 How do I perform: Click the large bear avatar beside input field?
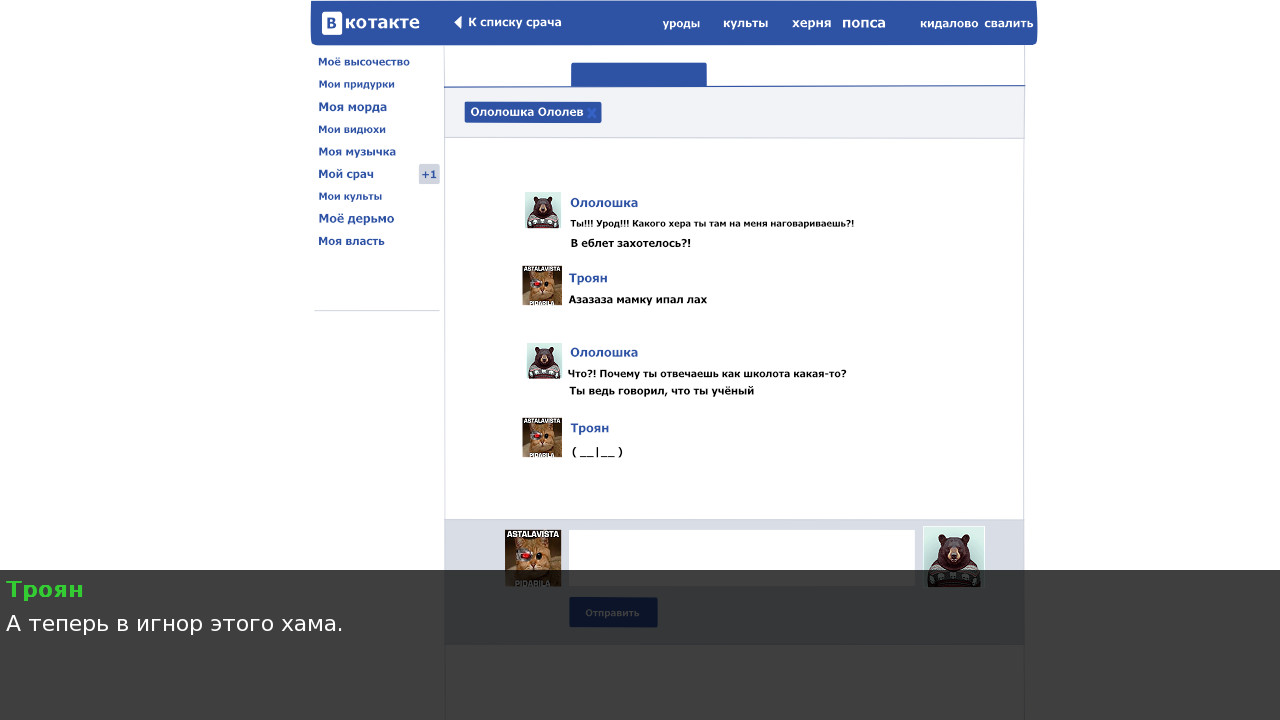pos(953,557)
